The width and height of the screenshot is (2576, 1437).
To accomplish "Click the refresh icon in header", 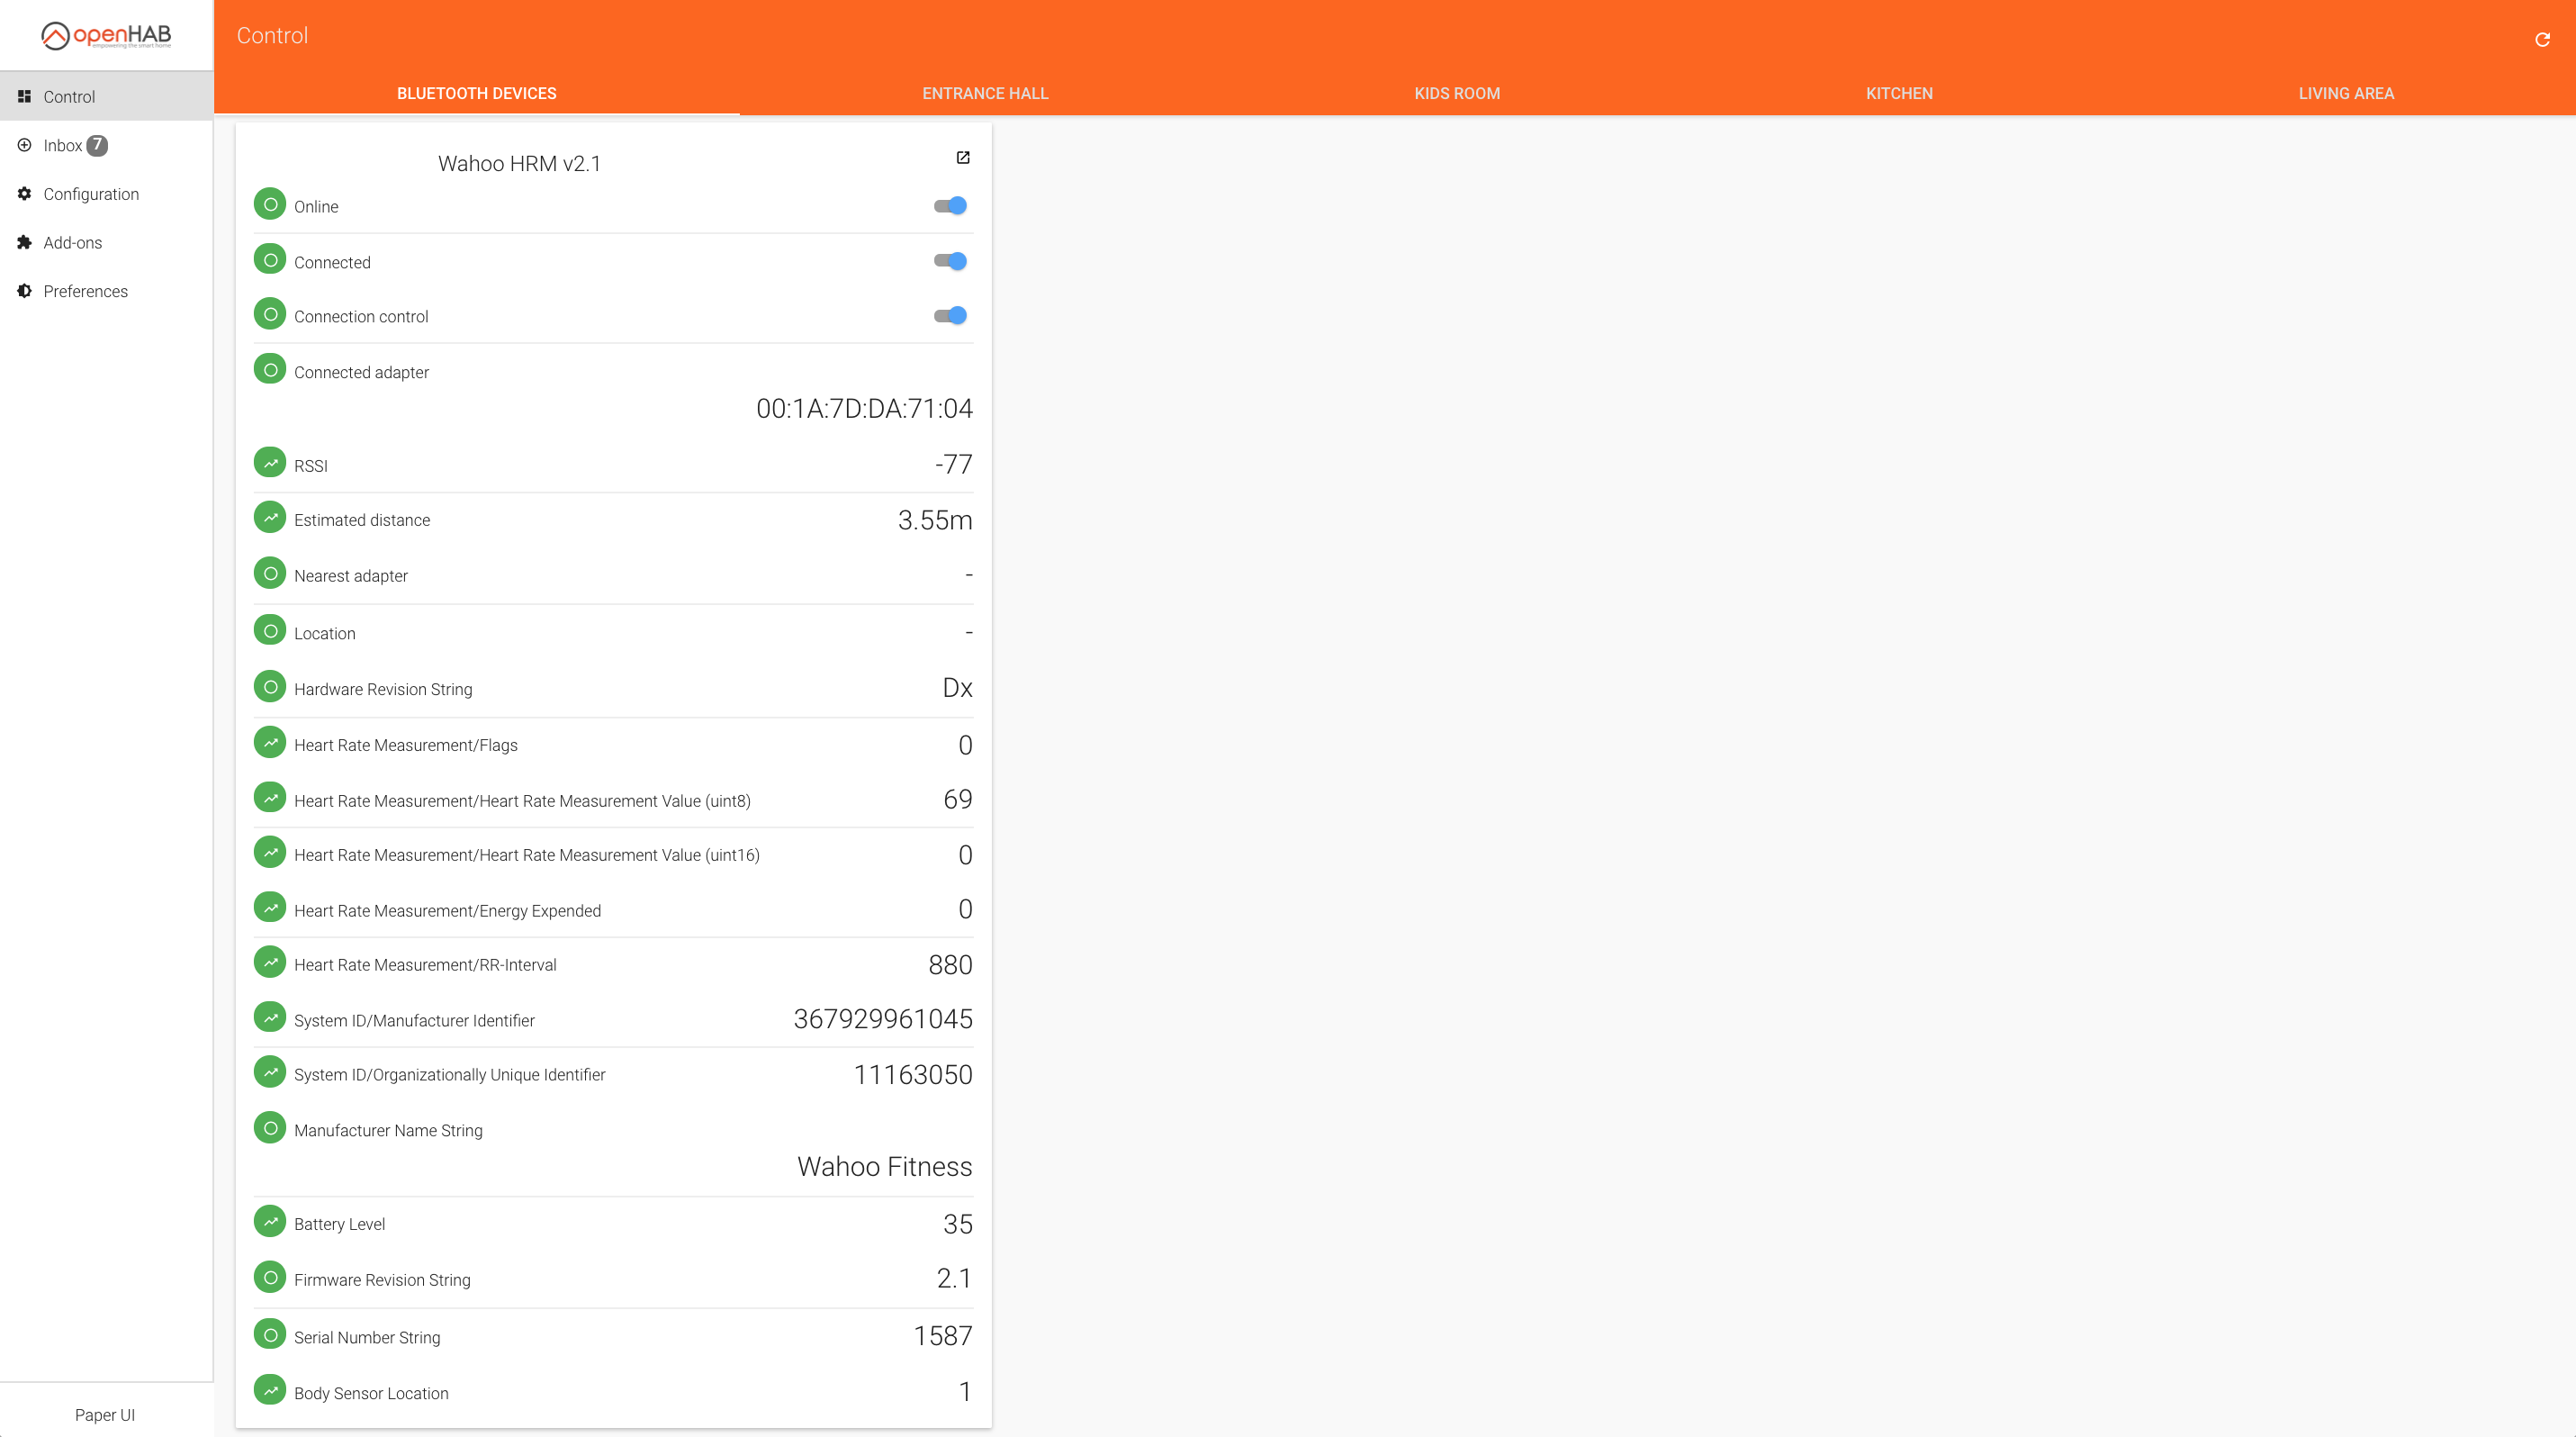I will [x=2542, y=39].
